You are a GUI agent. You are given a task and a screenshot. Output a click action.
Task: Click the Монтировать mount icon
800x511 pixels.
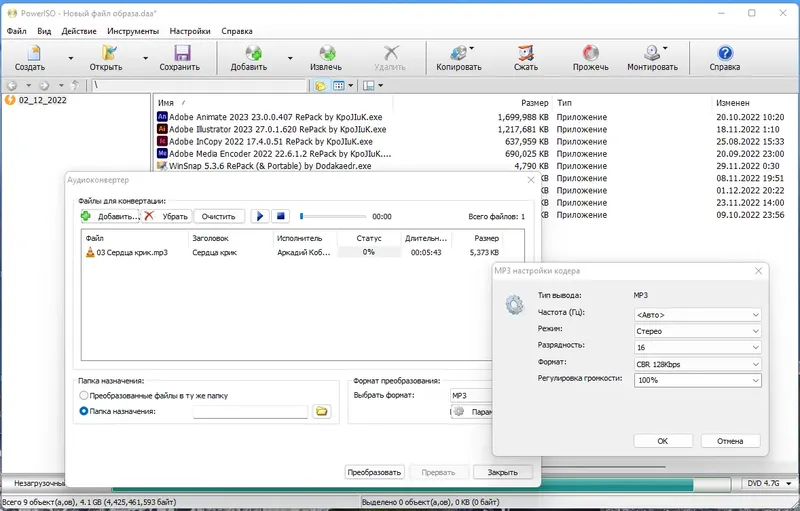[x=652, y=53]
